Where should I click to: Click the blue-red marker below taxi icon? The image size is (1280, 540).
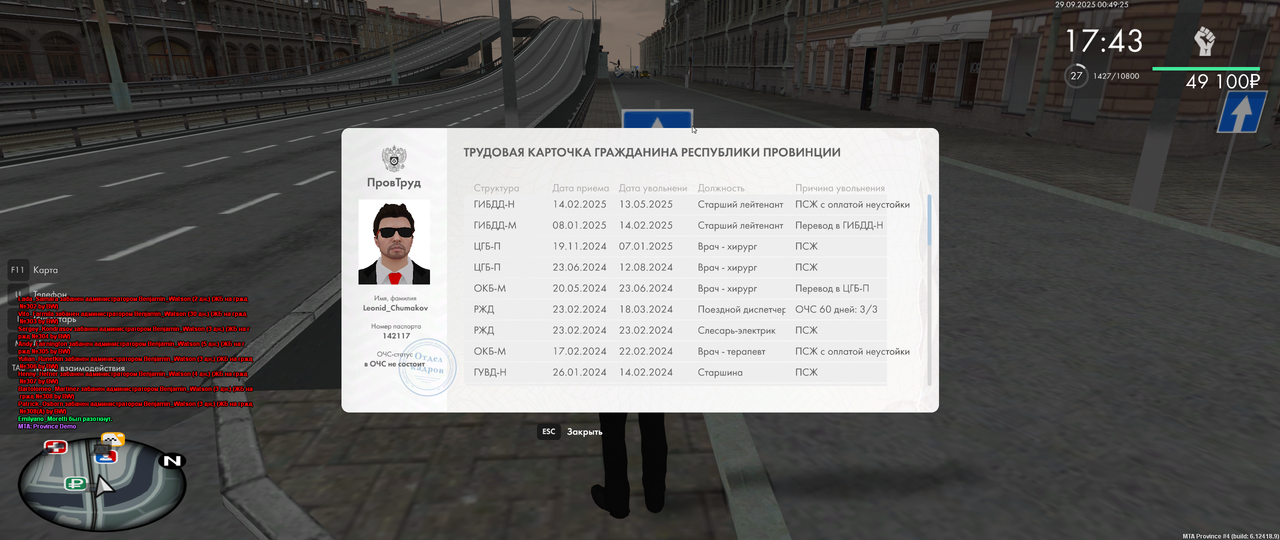(x=105, y=457)
